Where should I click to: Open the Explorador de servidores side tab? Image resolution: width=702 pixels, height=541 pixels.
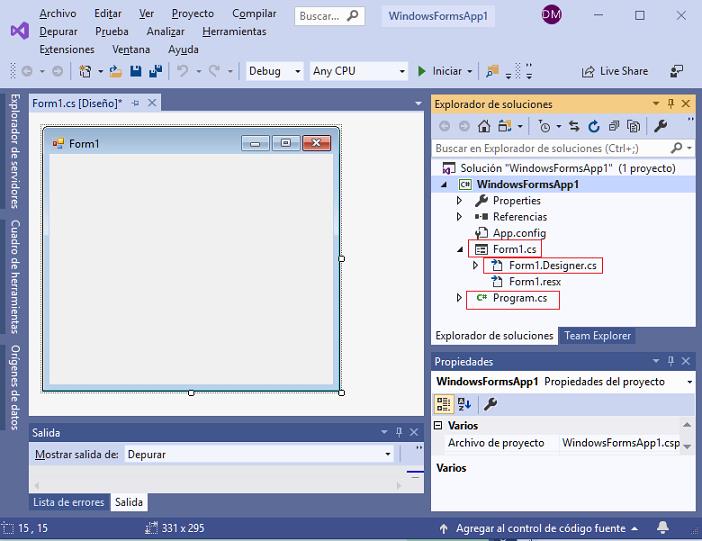pos(15,151)
